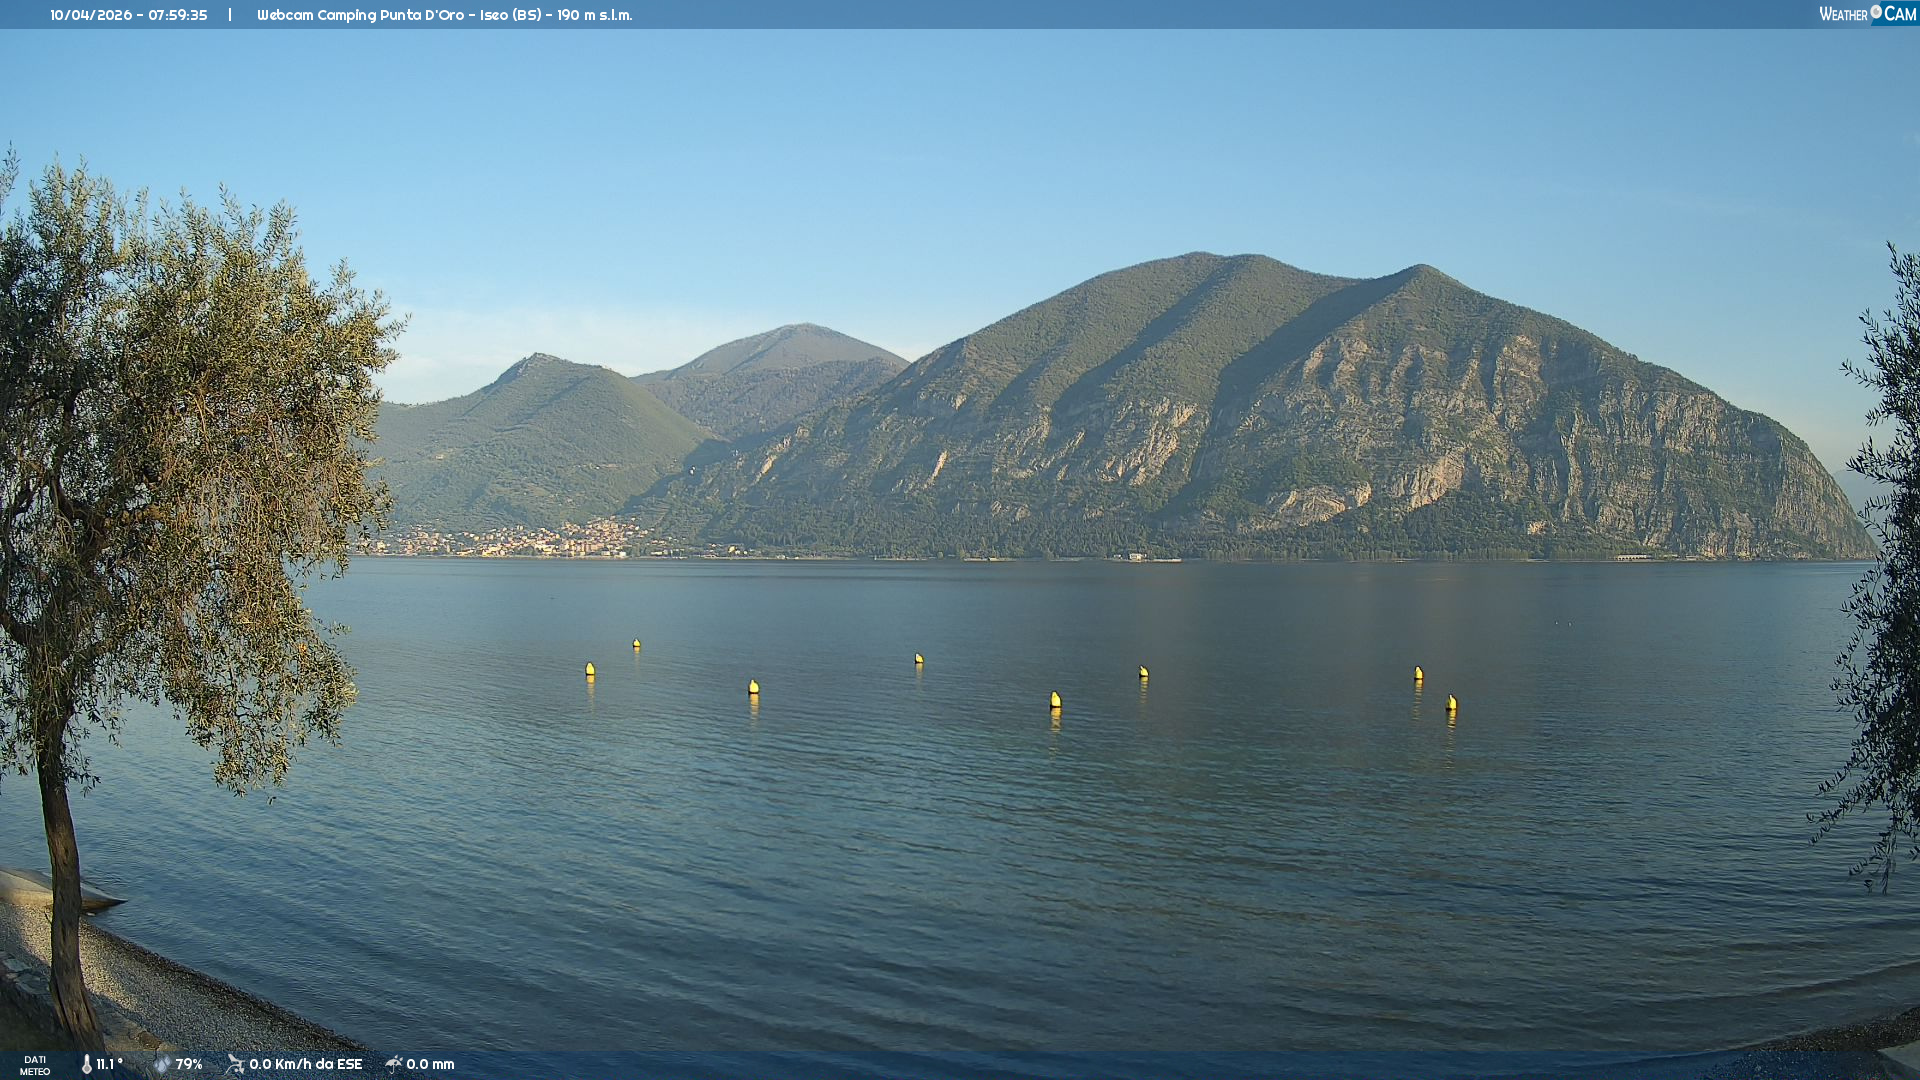Click the vertical separator after timestamp

pyautogui.click(x=230, y=15)
